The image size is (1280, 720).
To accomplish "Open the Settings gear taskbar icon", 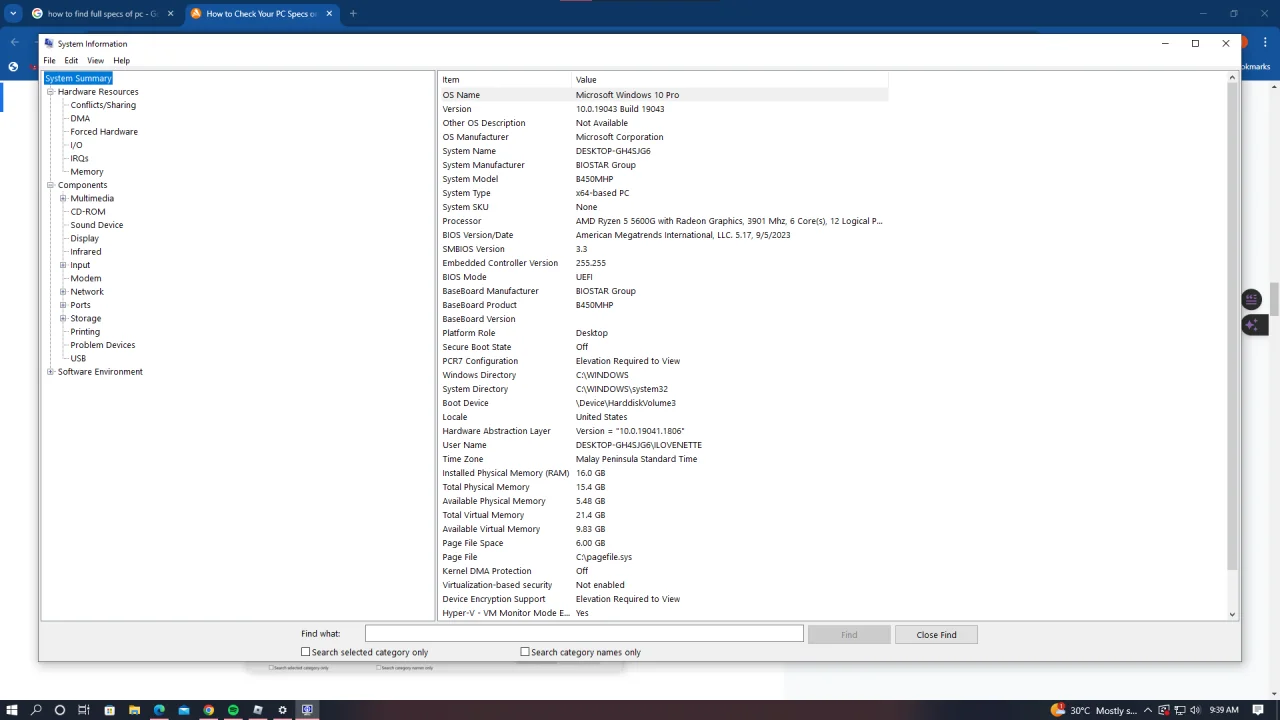I will click(282, 710).
